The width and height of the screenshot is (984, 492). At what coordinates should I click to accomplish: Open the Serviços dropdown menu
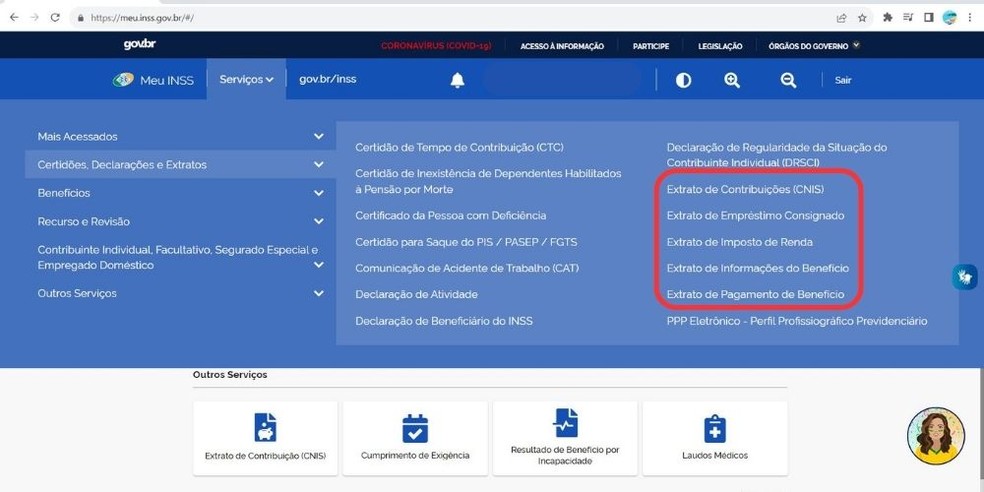(x=246, y=79)
